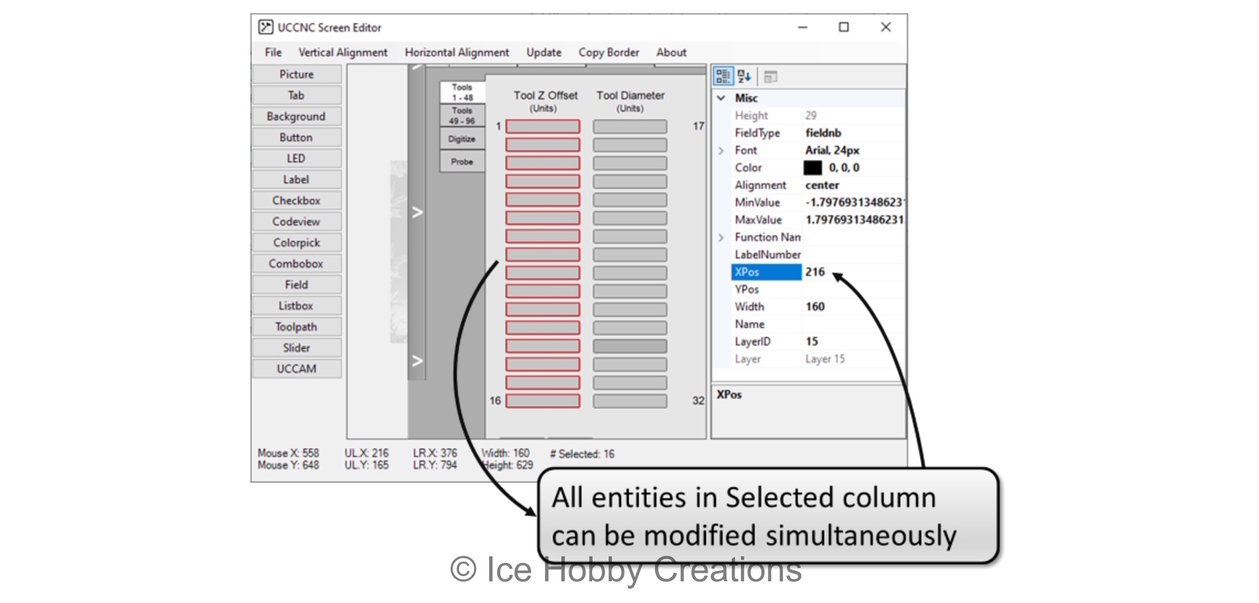Open the Update menu

544,52
